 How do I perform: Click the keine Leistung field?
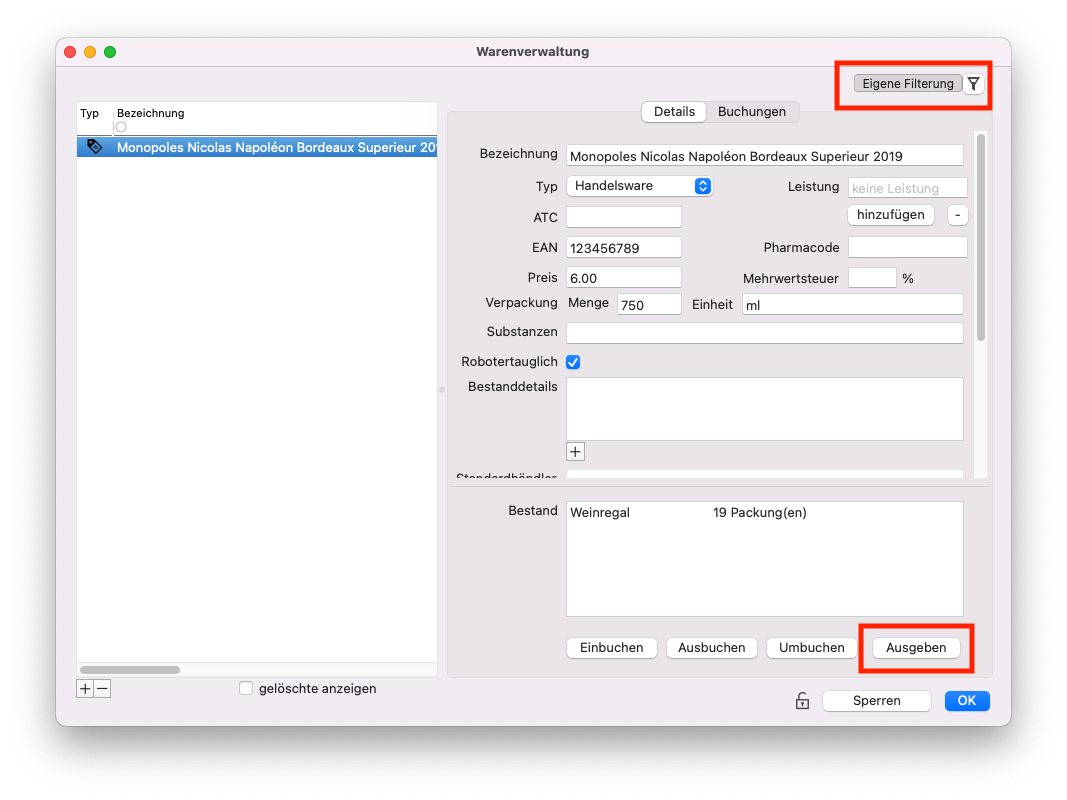pyautogui.click(x=908, y=188)
